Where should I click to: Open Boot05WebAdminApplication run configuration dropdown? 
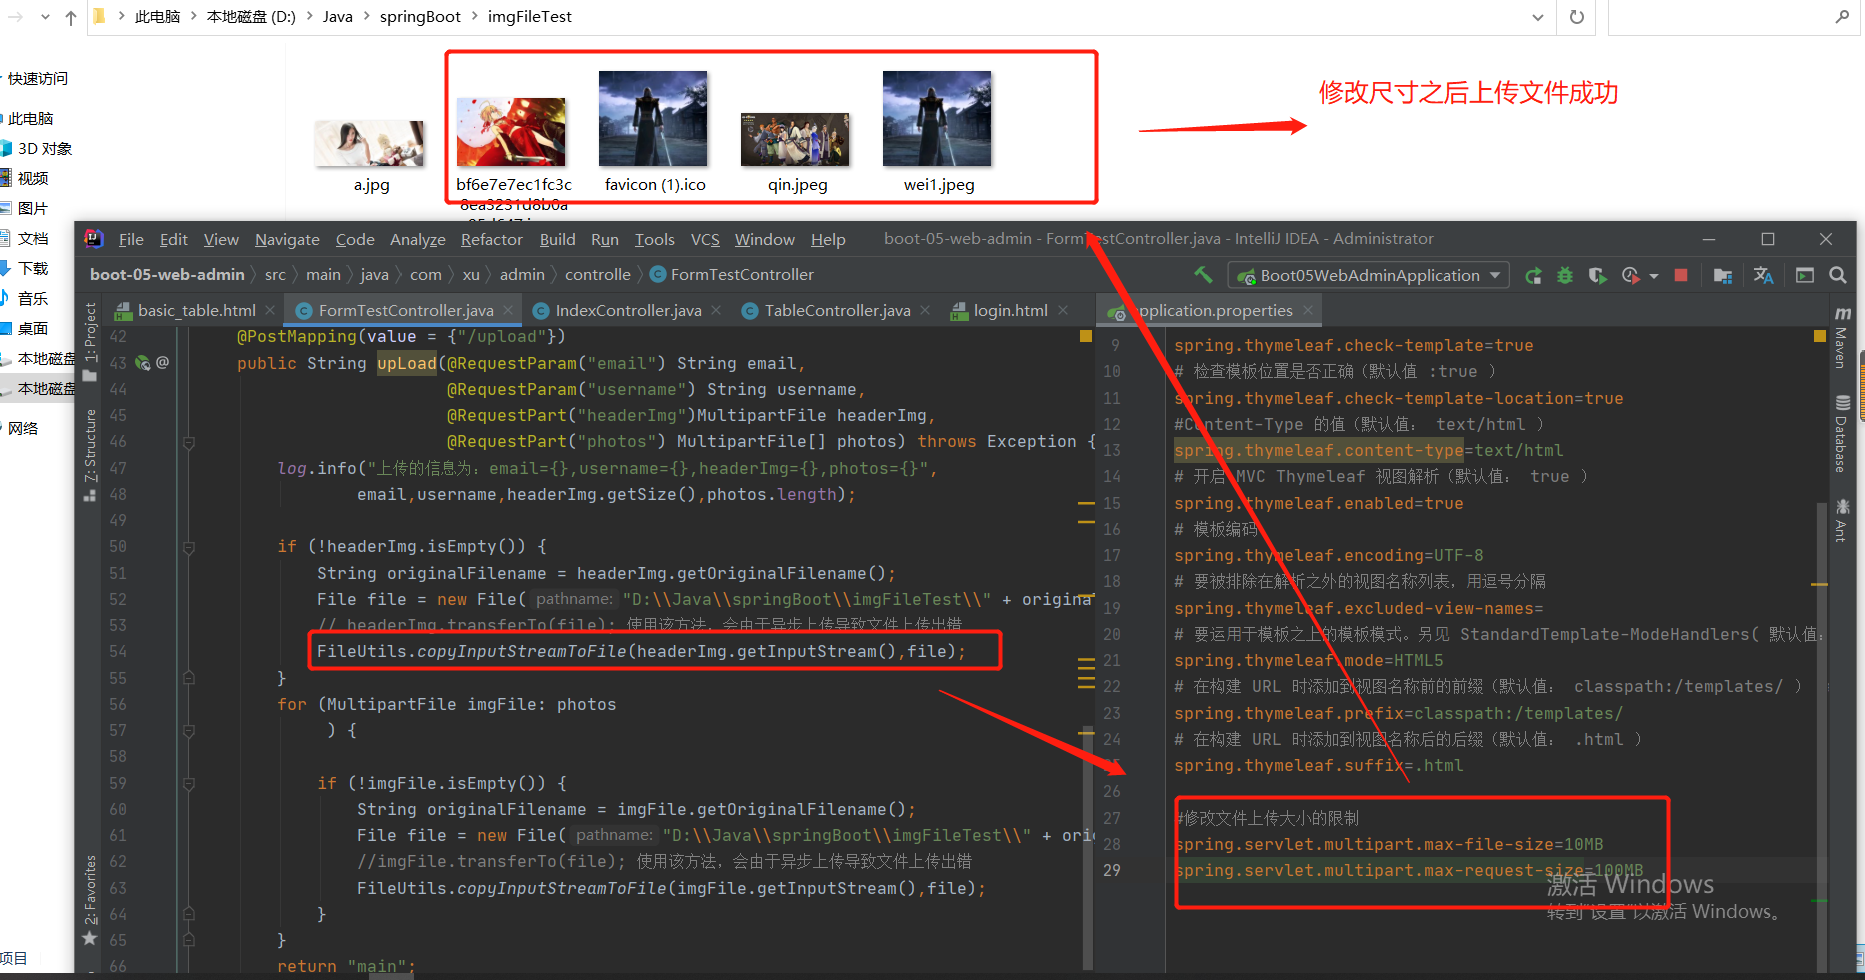(x=1368, y=275)
